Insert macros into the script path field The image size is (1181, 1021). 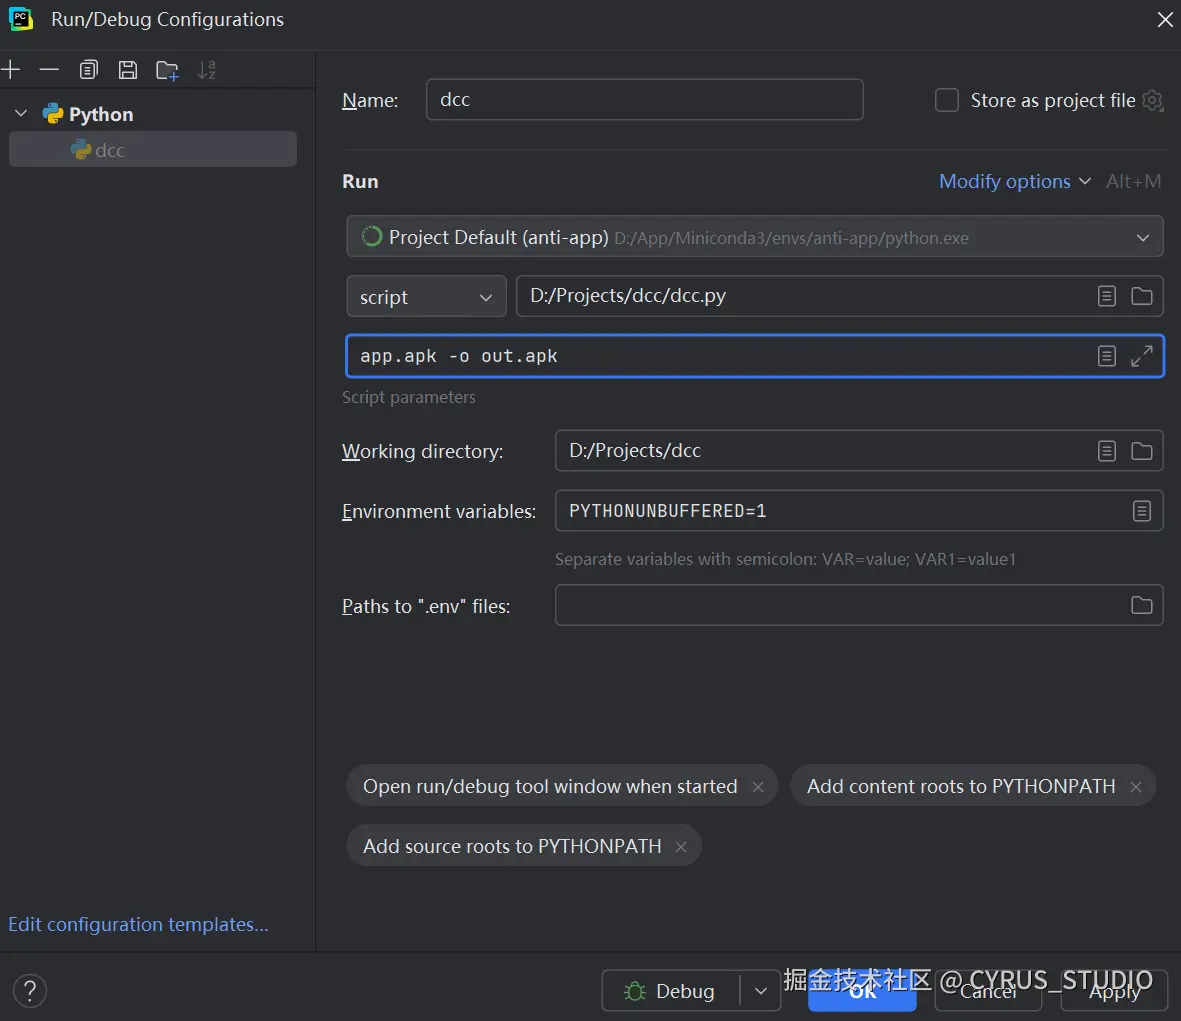point(1106,296)
